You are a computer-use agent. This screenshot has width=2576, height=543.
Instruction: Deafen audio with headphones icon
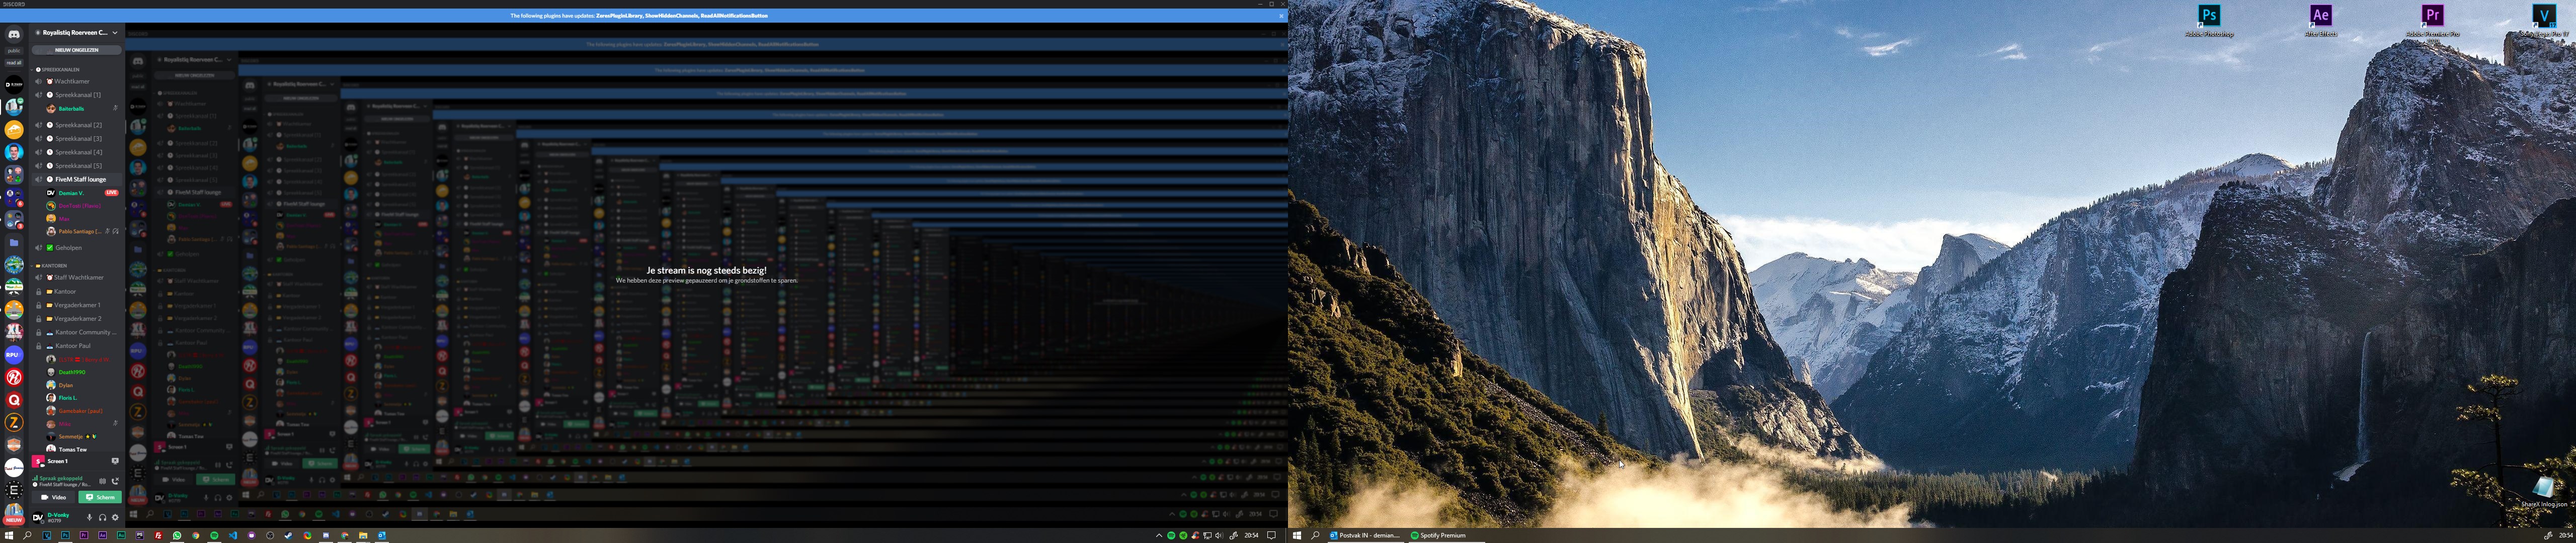pyautogui.click(x=102, y=517)
